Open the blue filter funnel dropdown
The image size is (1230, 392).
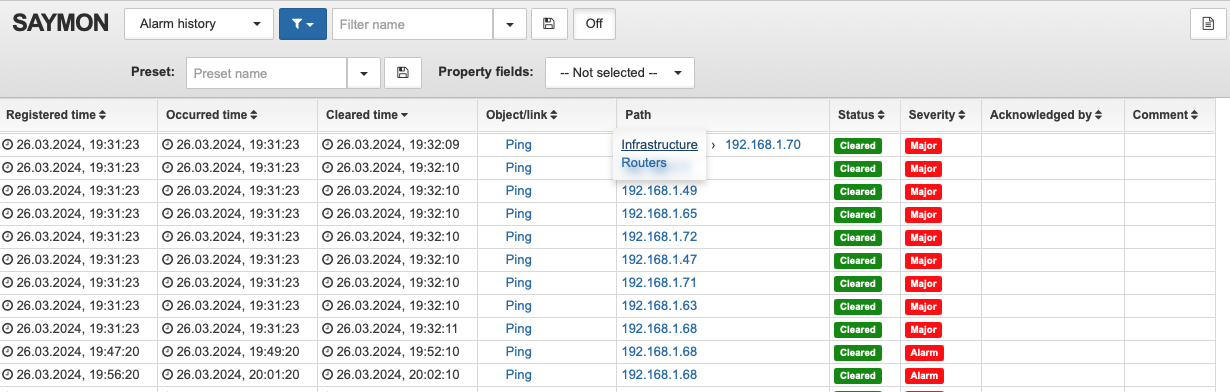[x=303, y=23]
